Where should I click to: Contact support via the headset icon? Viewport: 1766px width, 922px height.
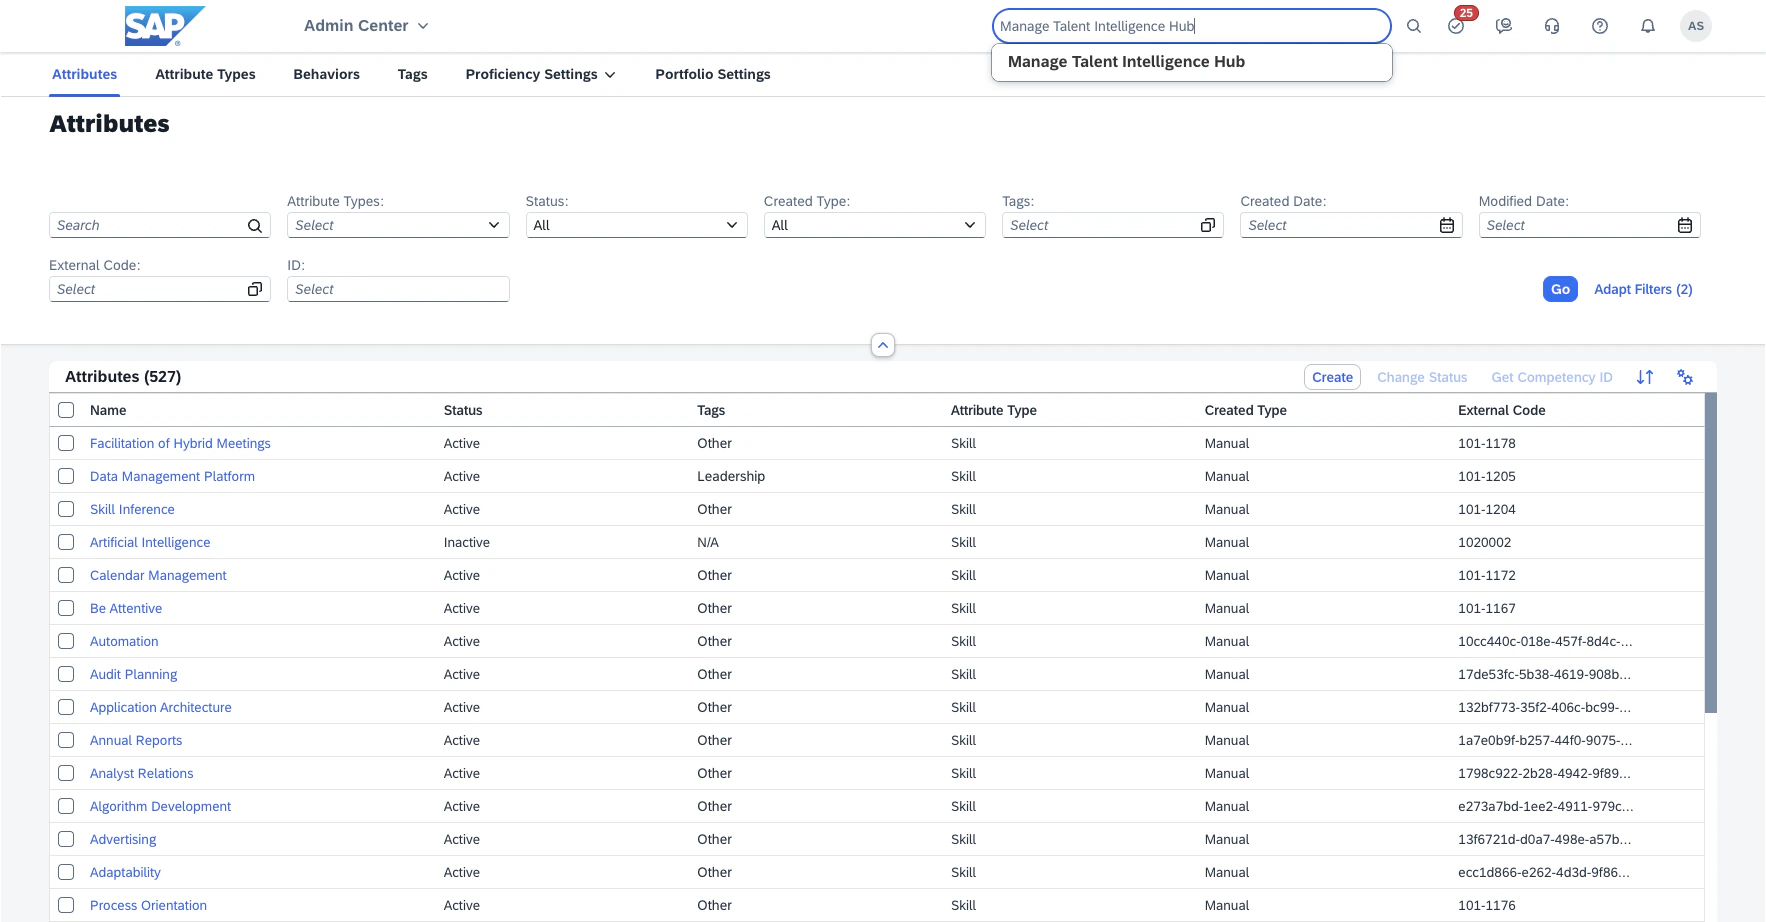coord(1551,26)
